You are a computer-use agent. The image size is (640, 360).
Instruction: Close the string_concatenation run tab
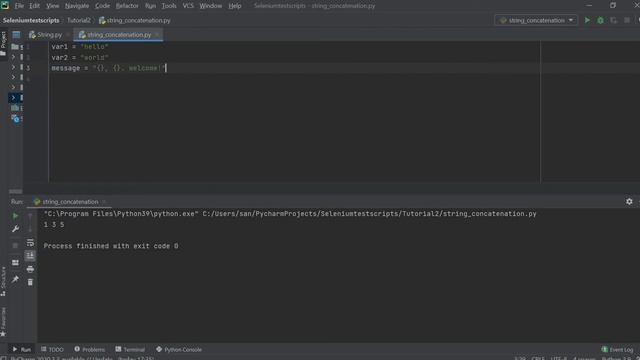click(x=104, y=202)
